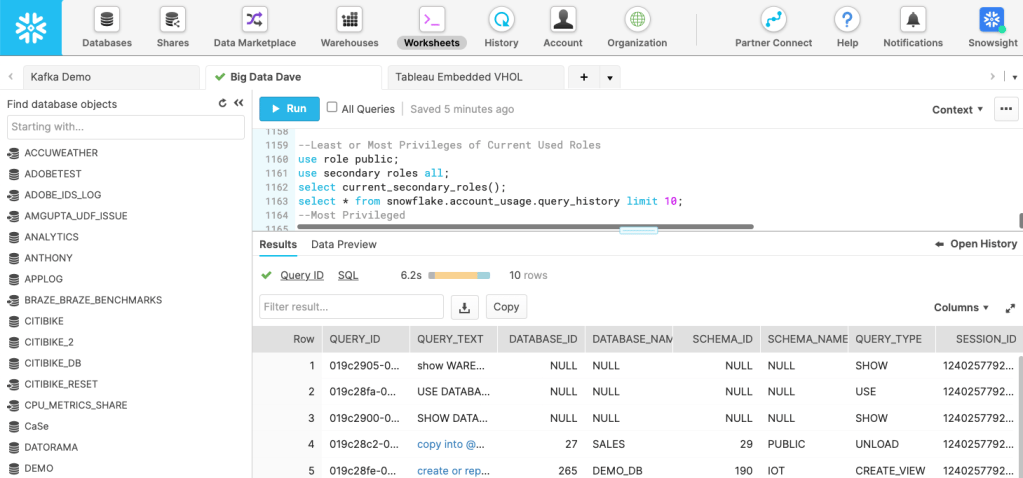Screen dimensions: 1023x478
Task: Click the BRAZE_BRAZE_BENCHMARKS database icon
Action: (x=12, y=300)
